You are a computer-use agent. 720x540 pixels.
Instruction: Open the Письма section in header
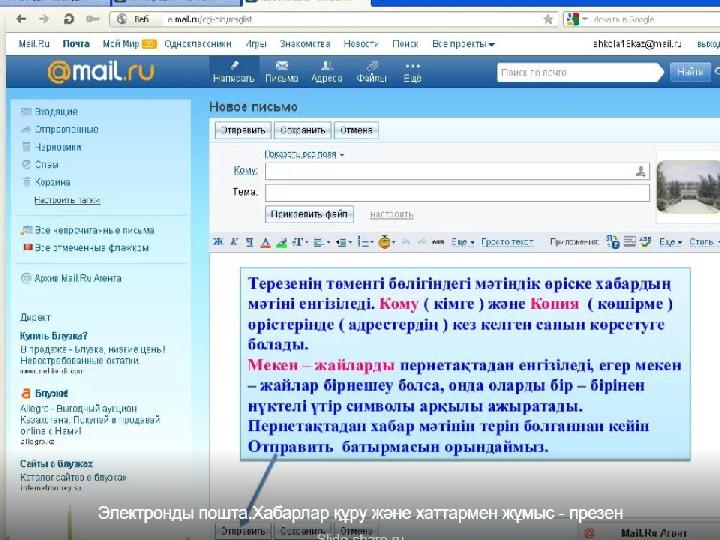pyautogui.click(x=281, y=72)
